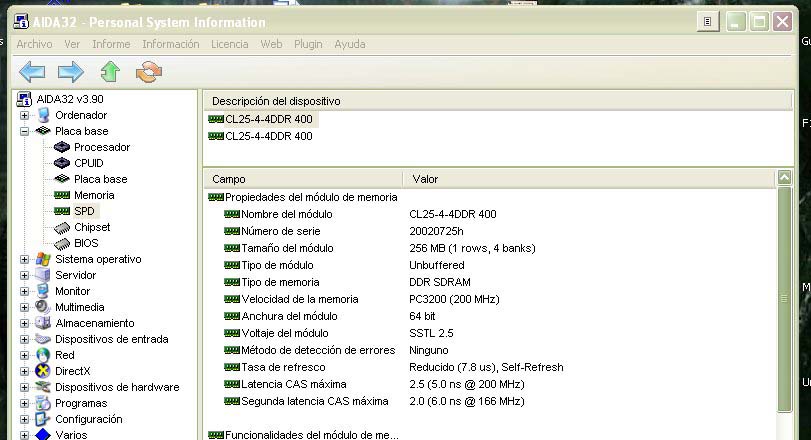This screenshot has height=440, width=811.
Task: Select the SPD tree item
Action: (84, 211)
